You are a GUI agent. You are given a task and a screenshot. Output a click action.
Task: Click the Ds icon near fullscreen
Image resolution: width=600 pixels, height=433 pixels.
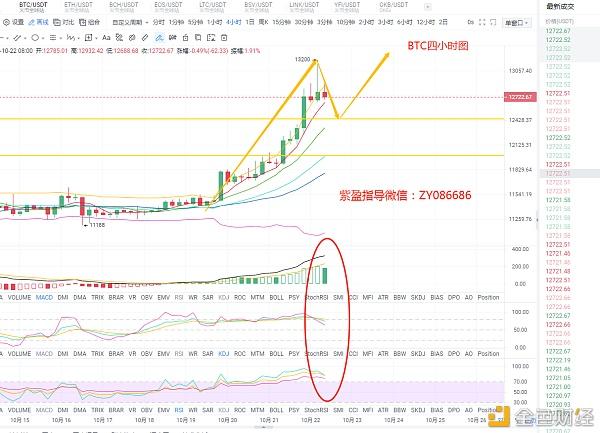[x=471, y=23]
